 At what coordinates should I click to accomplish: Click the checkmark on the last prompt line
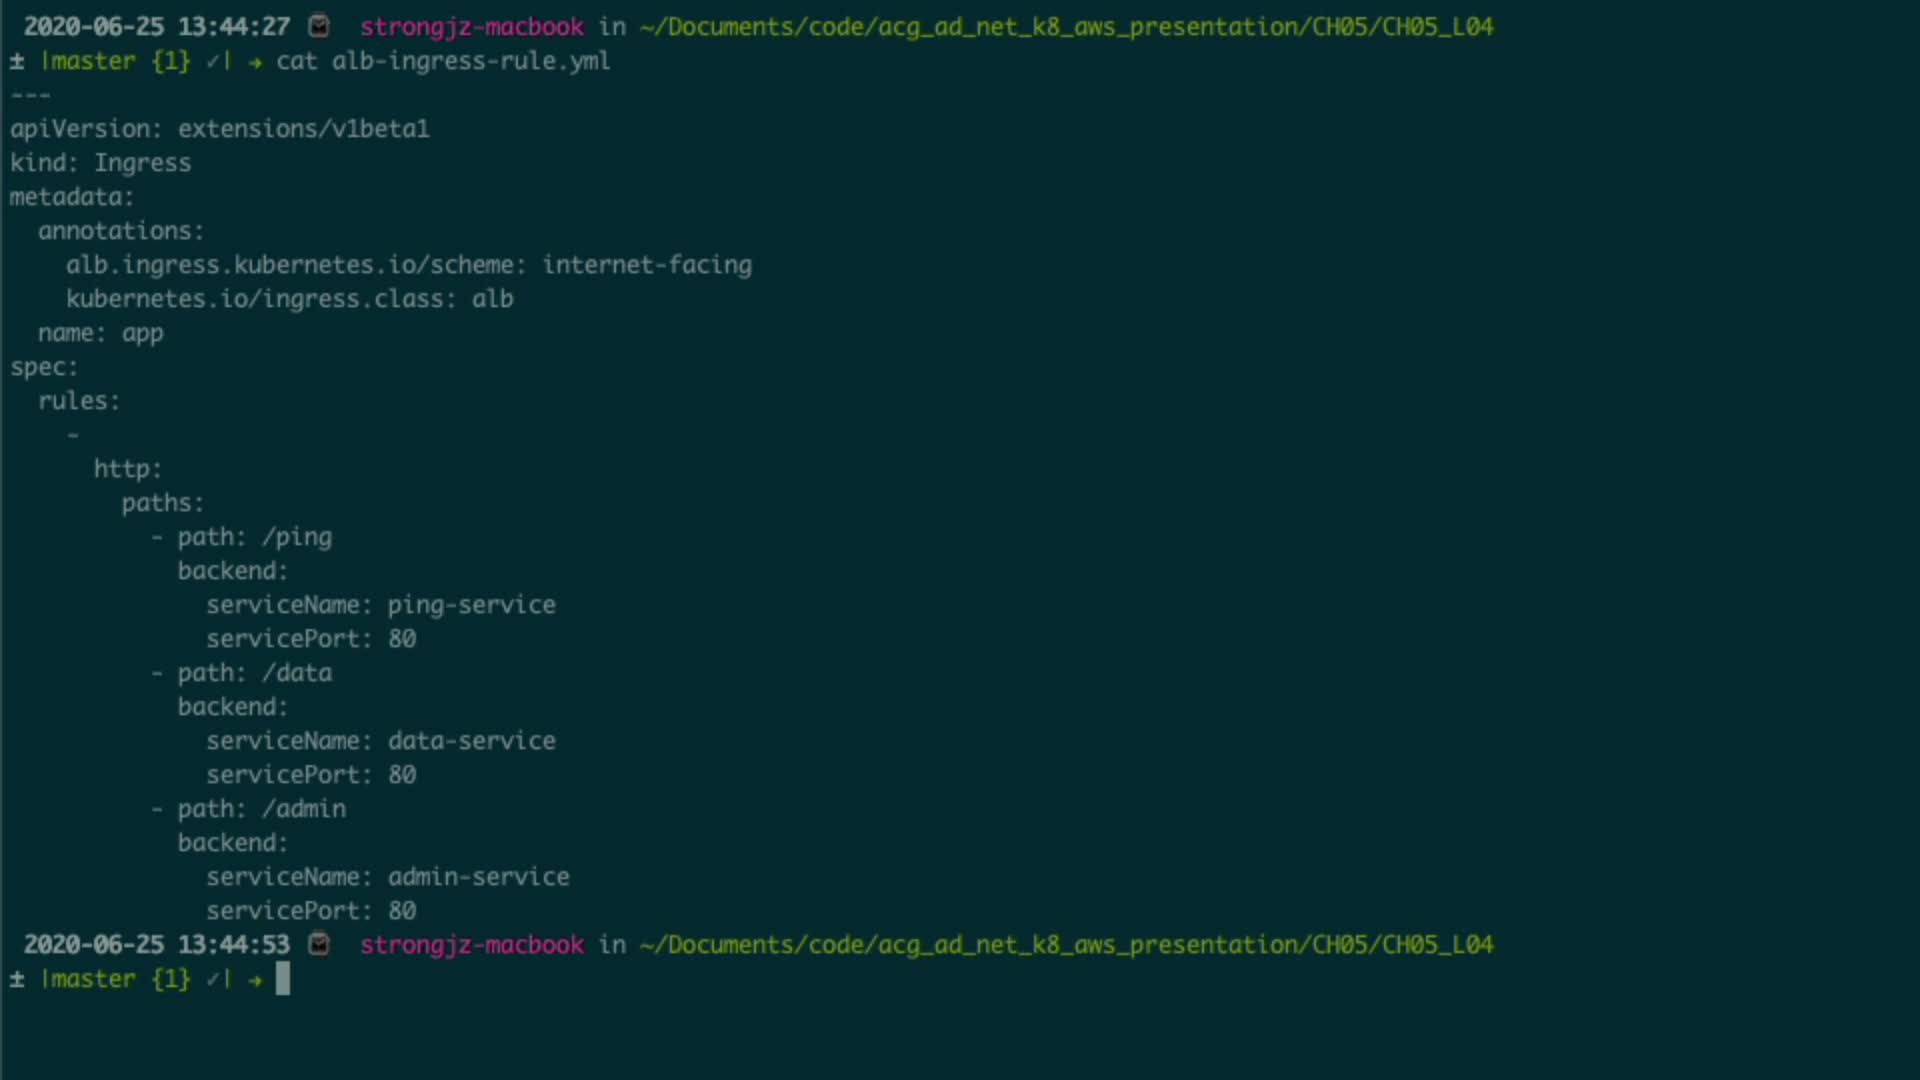coord(213,980)
